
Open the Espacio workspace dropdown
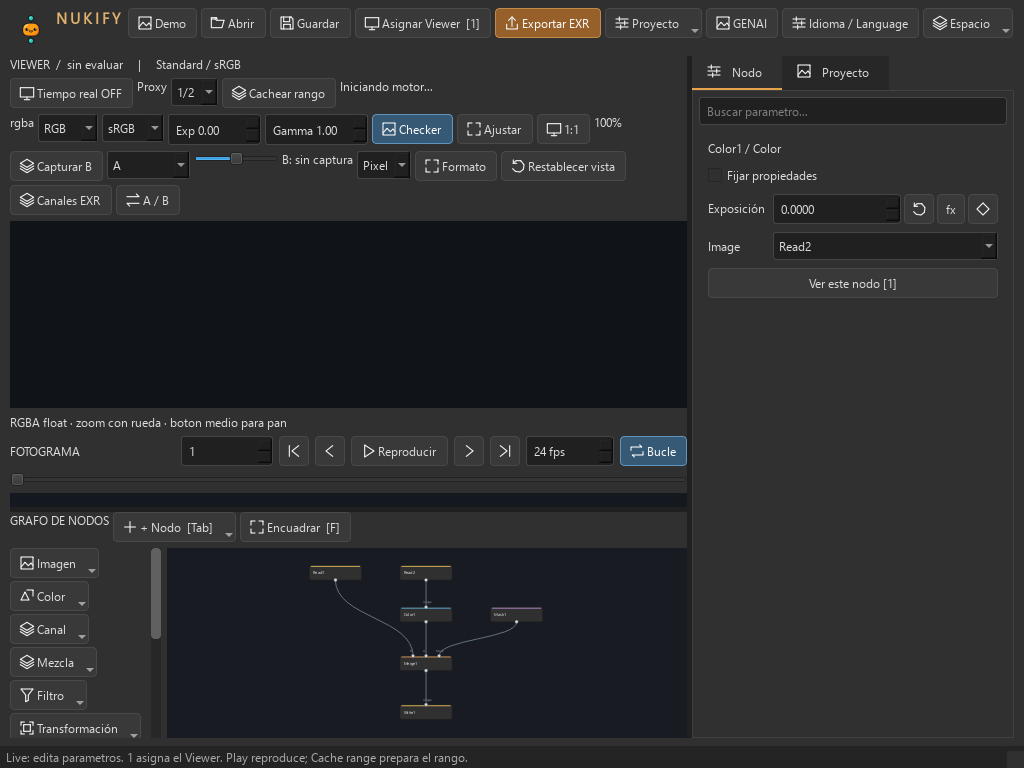tap(968, 24)
